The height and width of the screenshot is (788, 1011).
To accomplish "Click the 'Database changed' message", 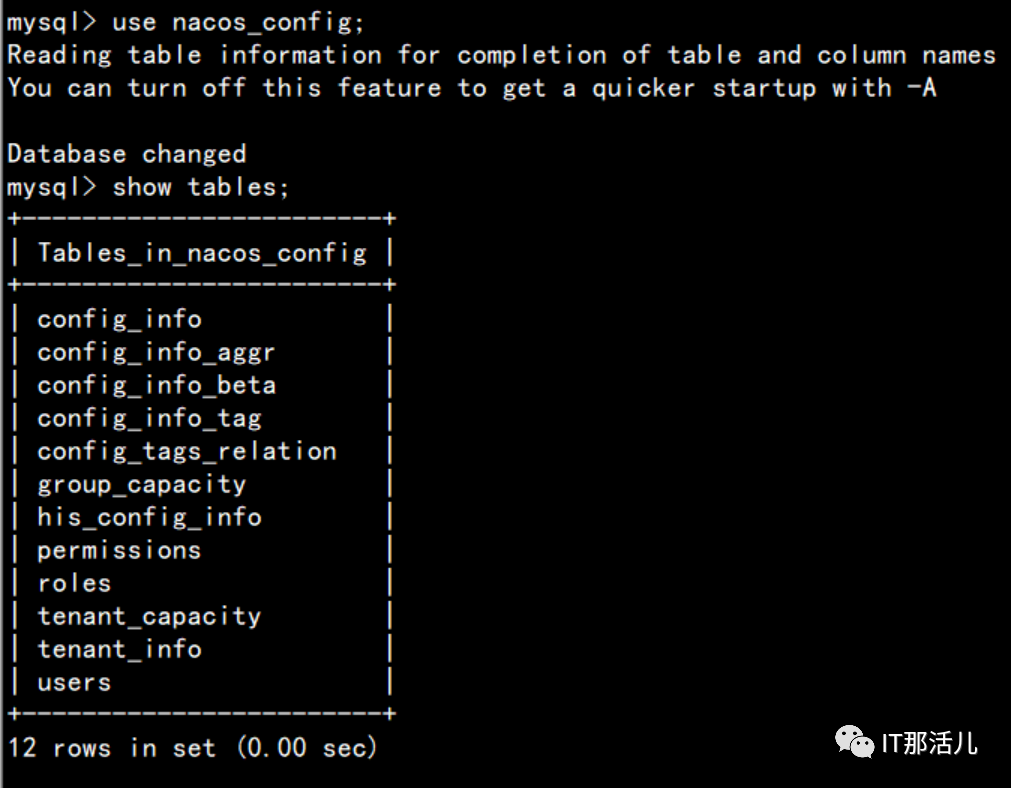I will pos(126,154).
